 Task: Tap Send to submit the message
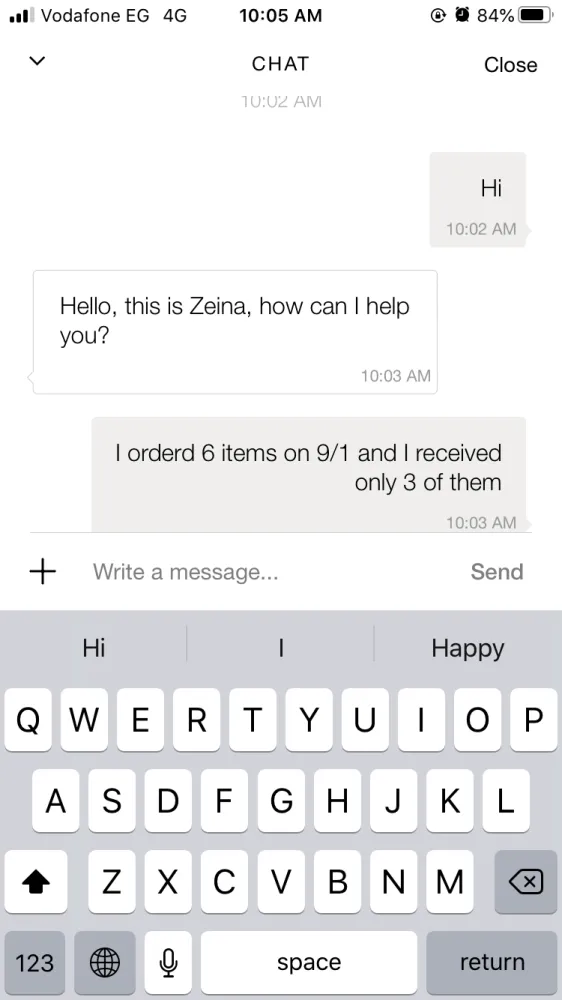pyautogui.click(x=497, y=571)
